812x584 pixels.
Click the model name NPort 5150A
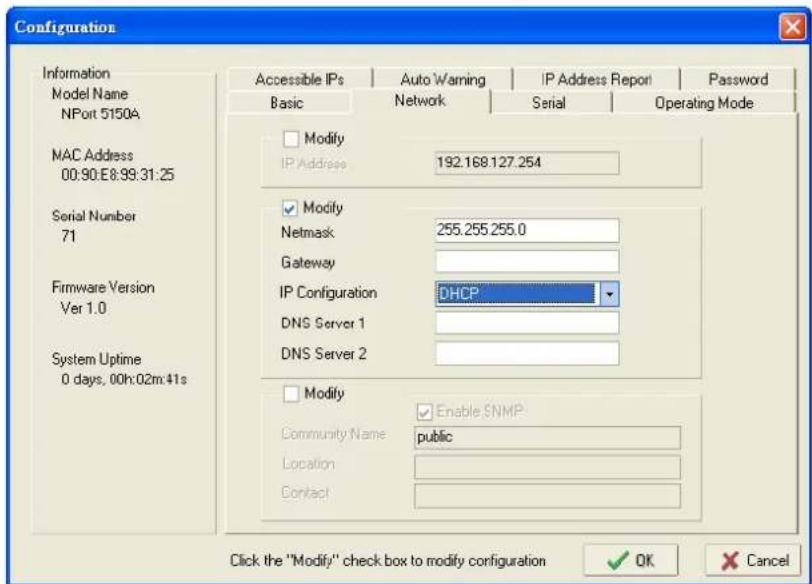[100, 114]
